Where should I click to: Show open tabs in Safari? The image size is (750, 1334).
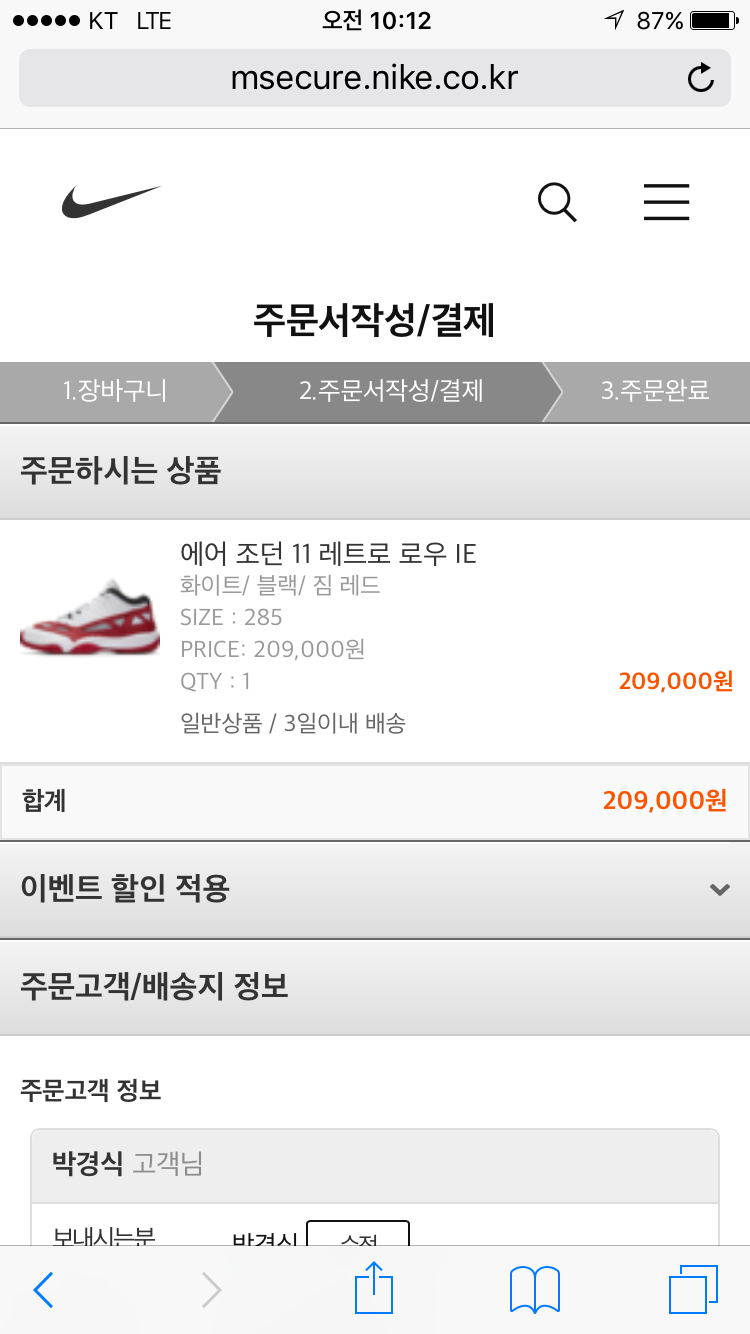(693, 1289)
